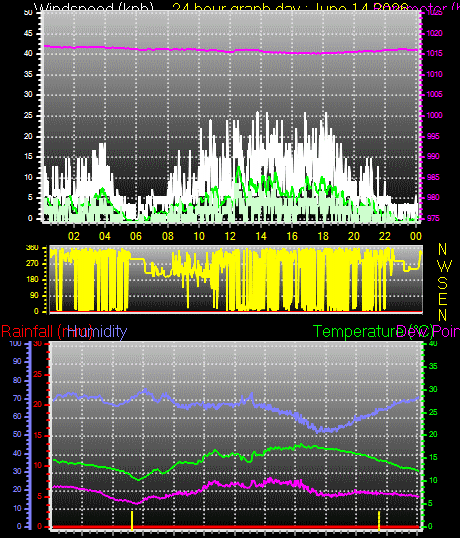Select the 270 wind direction label
Image resolution: width=460 pixels, height=538 pixels.
click(32, 264)
